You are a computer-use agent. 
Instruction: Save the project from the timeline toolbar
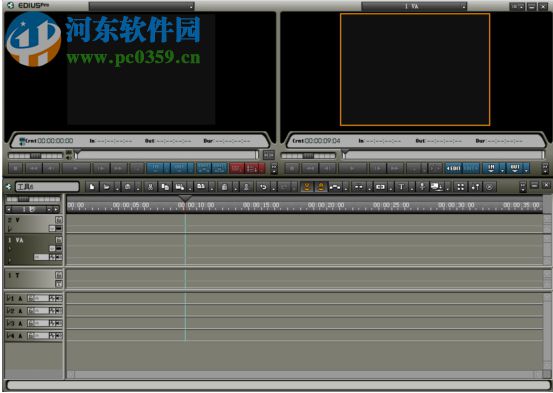128,187
